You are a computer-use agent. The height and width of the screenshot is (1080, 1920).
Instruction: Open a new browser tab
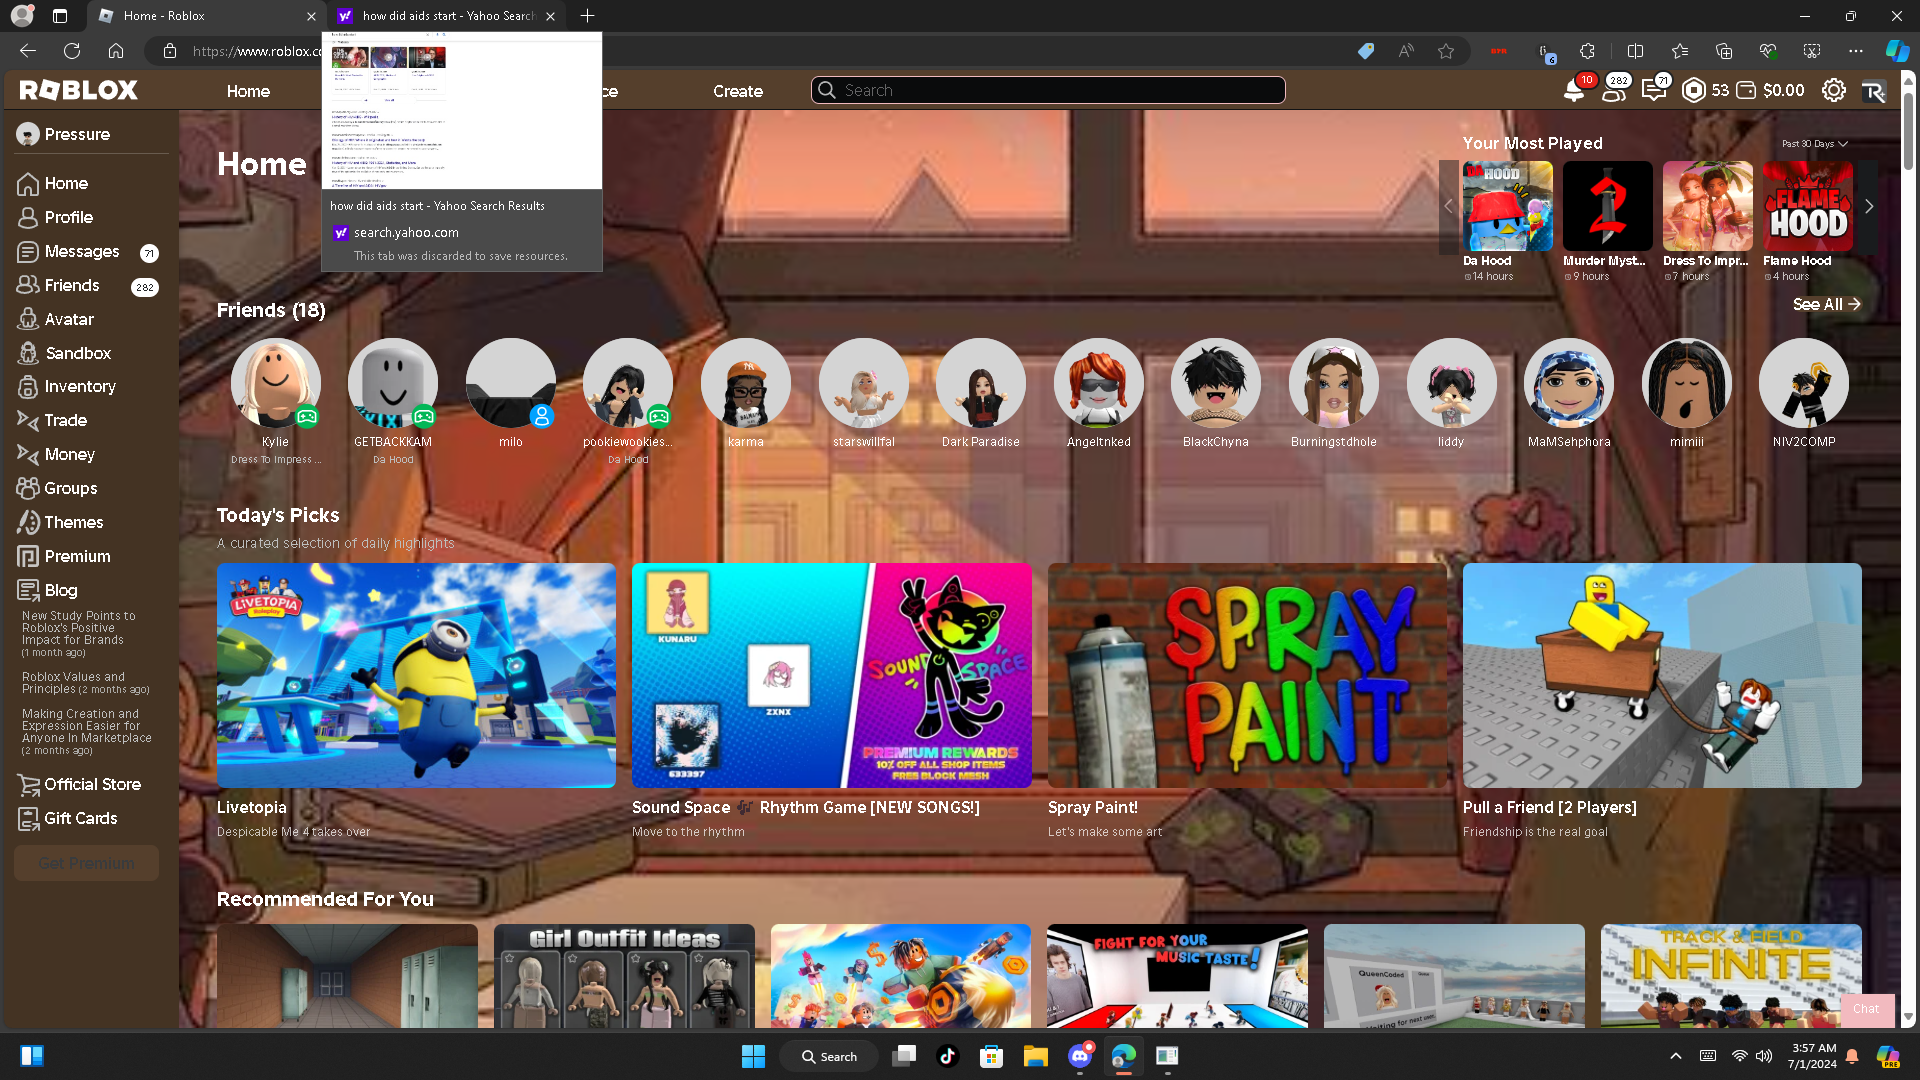pyautogui.click(x=587, y=16)
